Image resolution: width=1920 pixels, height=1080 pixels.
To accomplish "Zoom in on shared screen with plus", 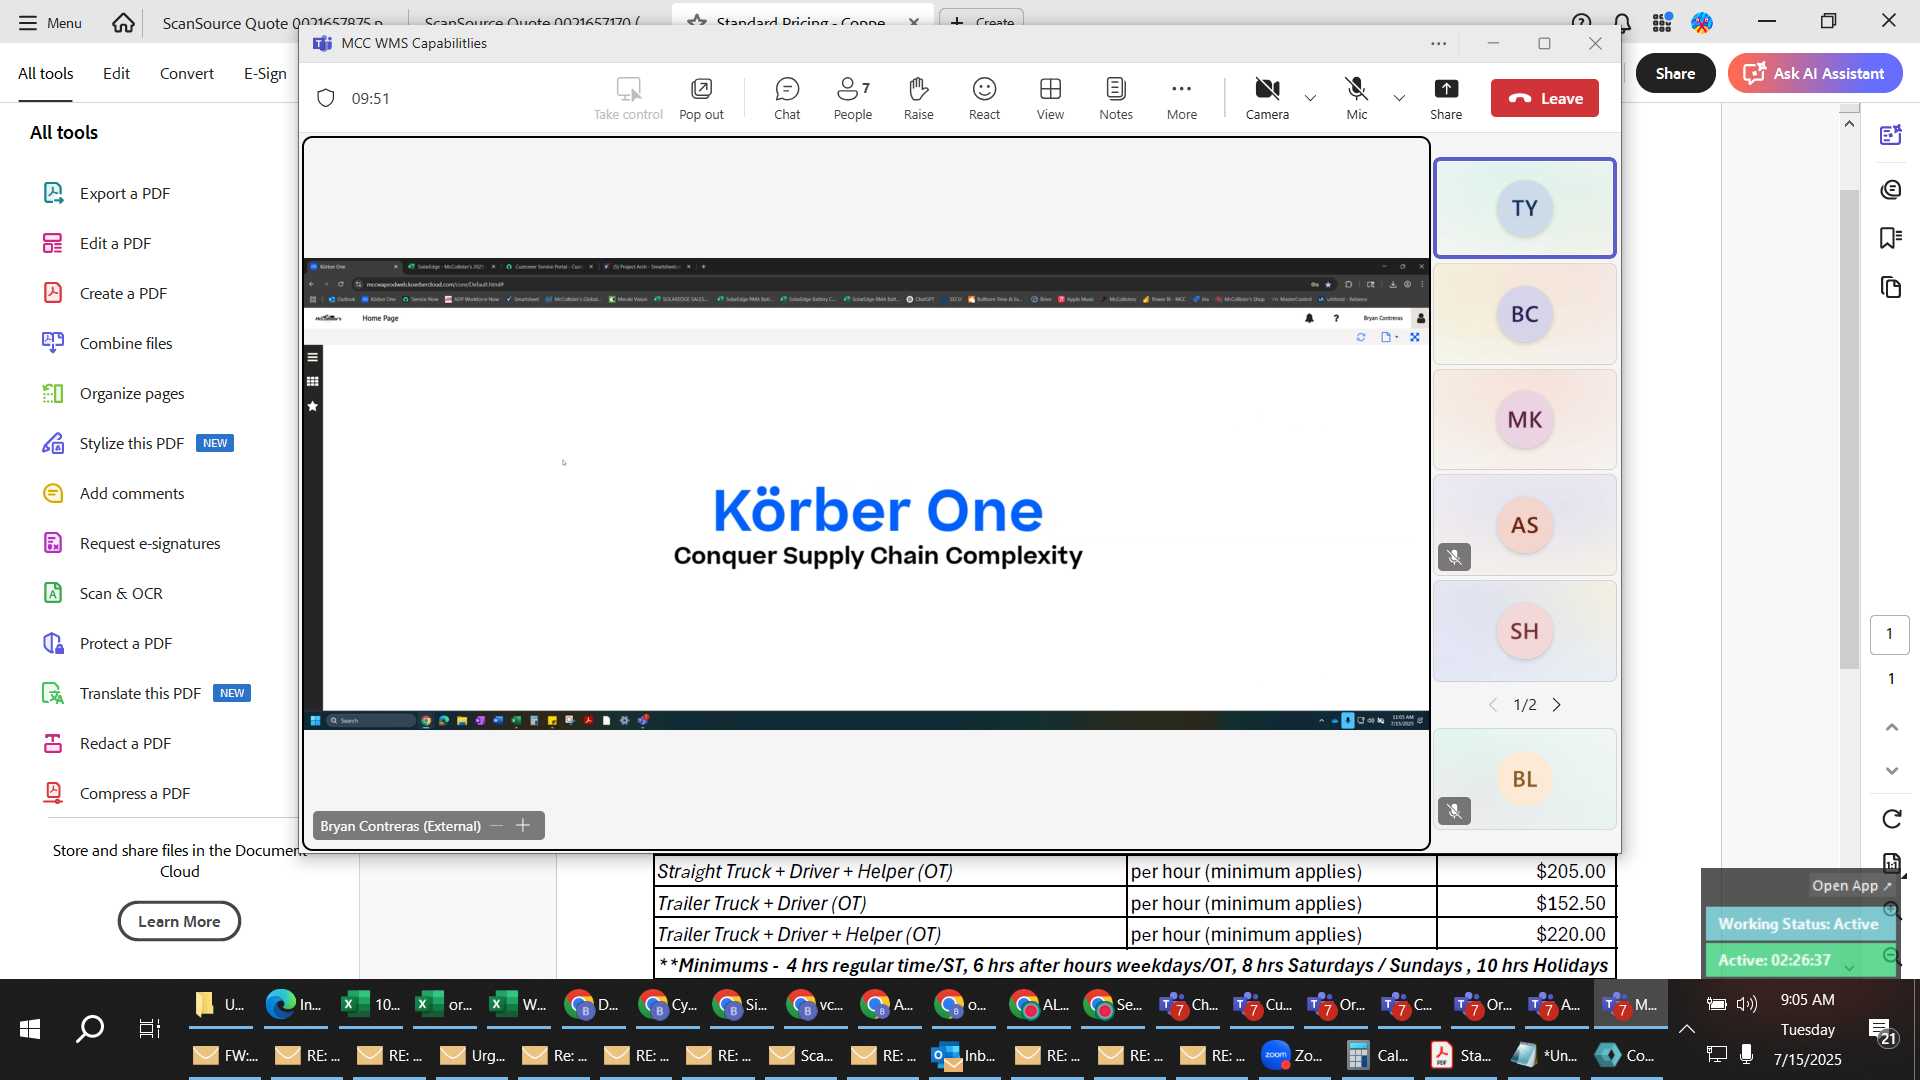I will [523, 825].
